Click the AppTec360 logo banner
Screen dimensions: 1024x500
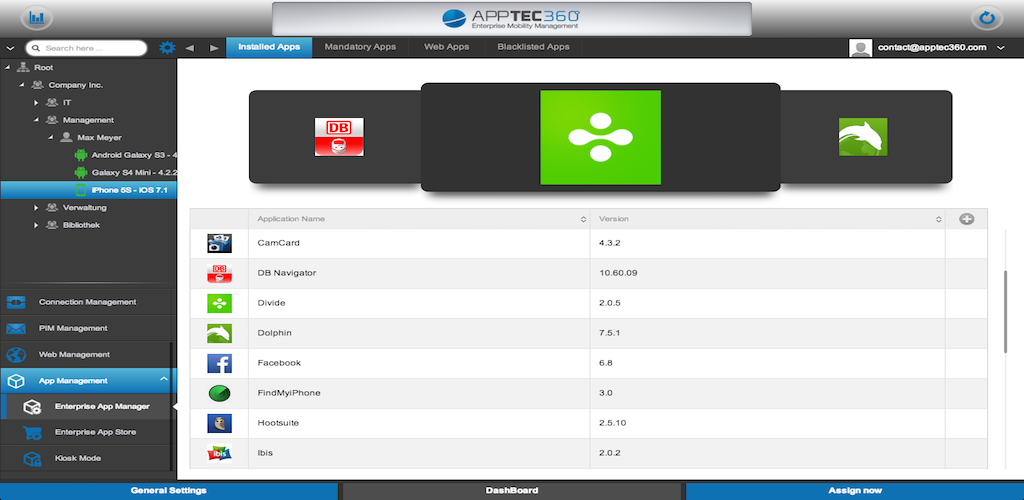511,18
